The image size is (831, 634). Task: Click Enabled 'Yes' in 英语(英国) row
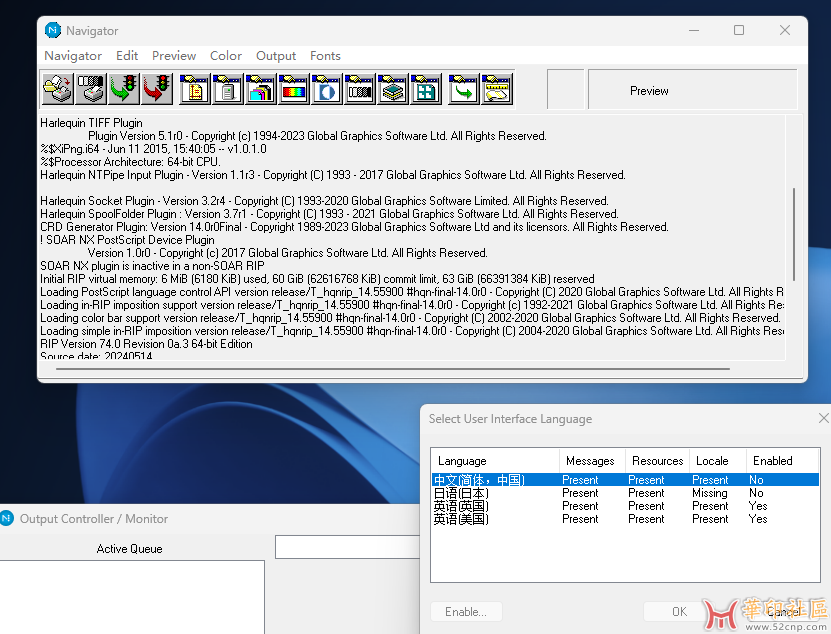click(758, 506)
